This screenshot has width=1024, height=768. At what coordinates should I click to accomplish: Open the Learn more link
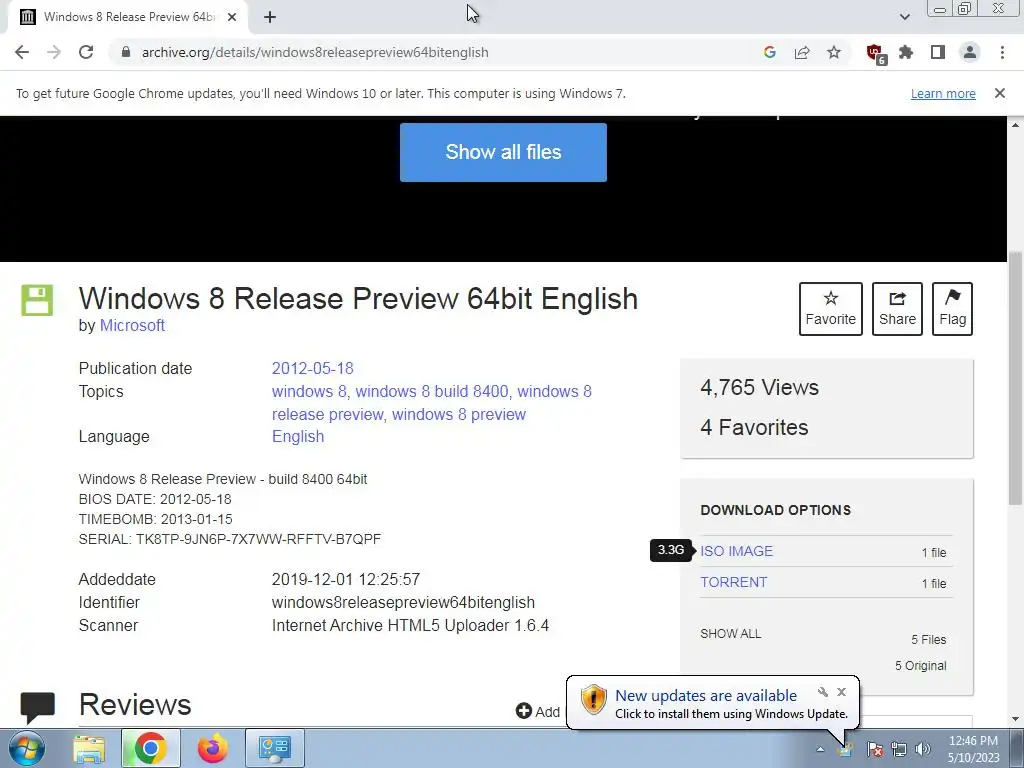pyautogui.click(x=943, y=93)
